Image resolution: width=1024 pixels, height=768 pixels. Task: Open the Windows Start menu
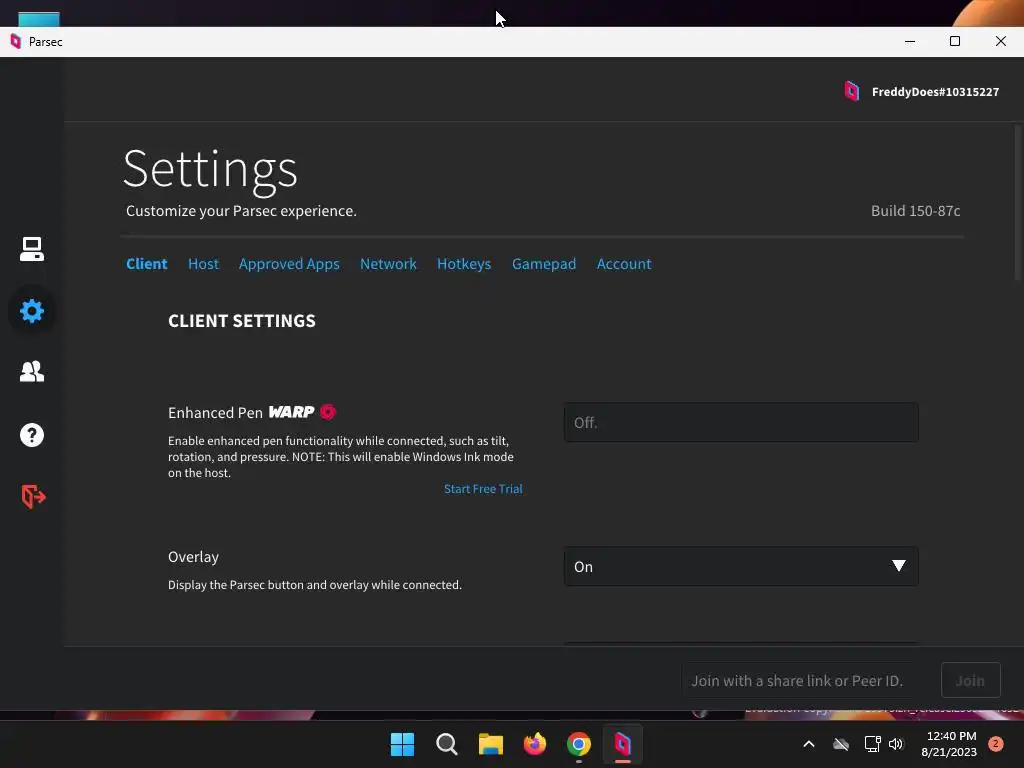(402, 744)
